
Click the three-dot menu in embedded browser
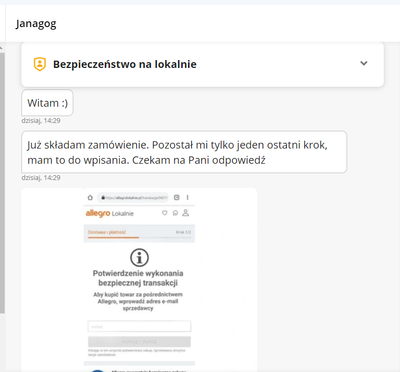(188, 197)
